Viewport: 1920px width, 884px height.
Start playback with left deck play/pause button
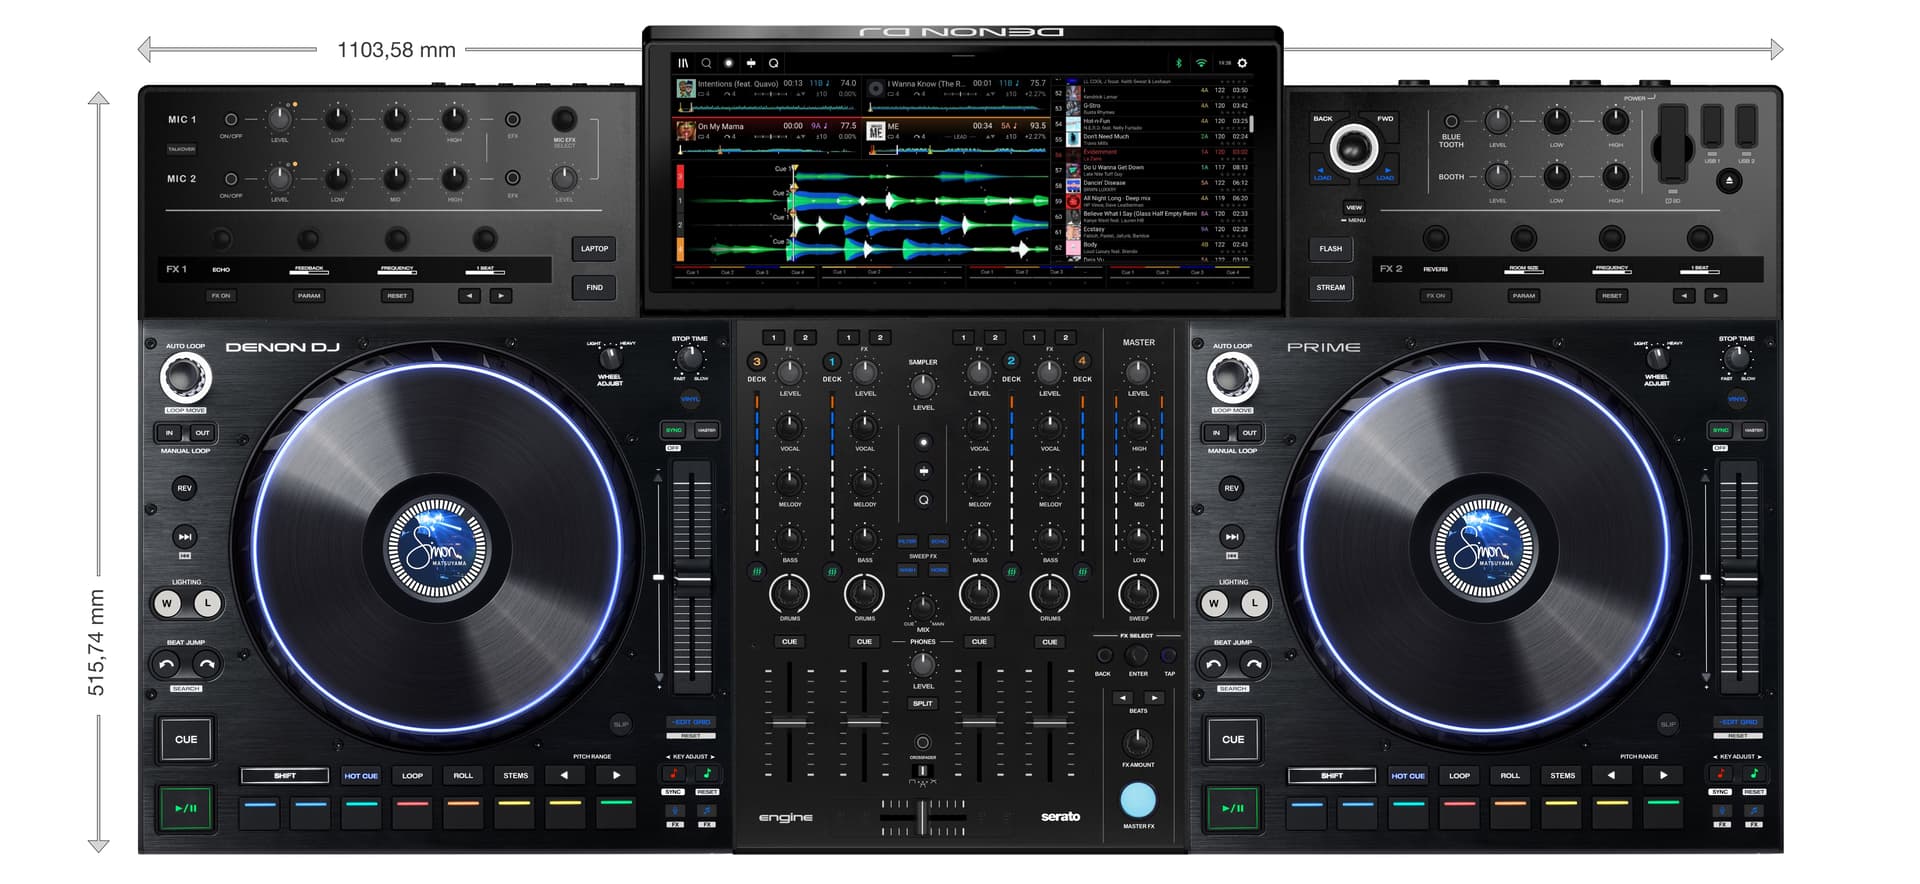click(x=186, y=808)
